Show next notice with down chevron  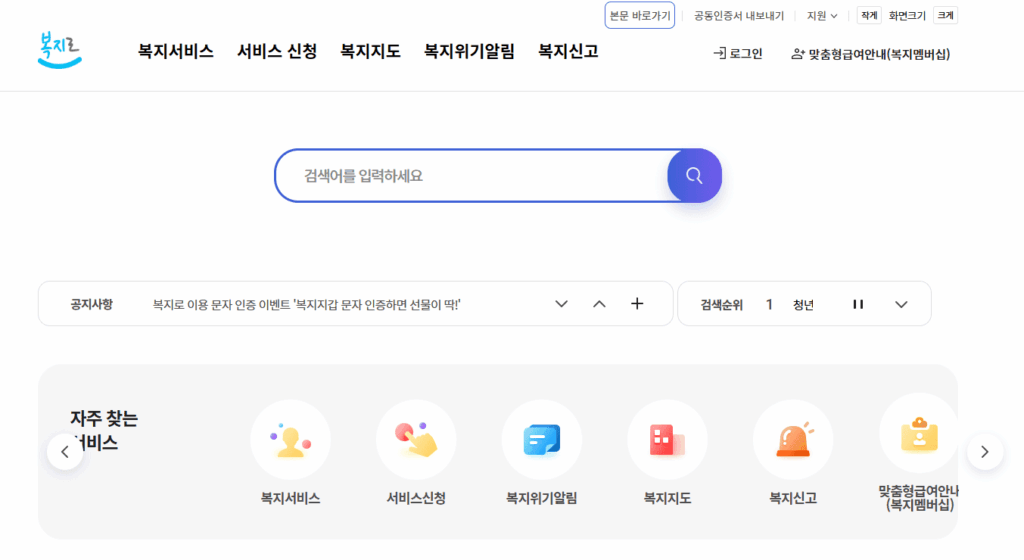(561, 304)
